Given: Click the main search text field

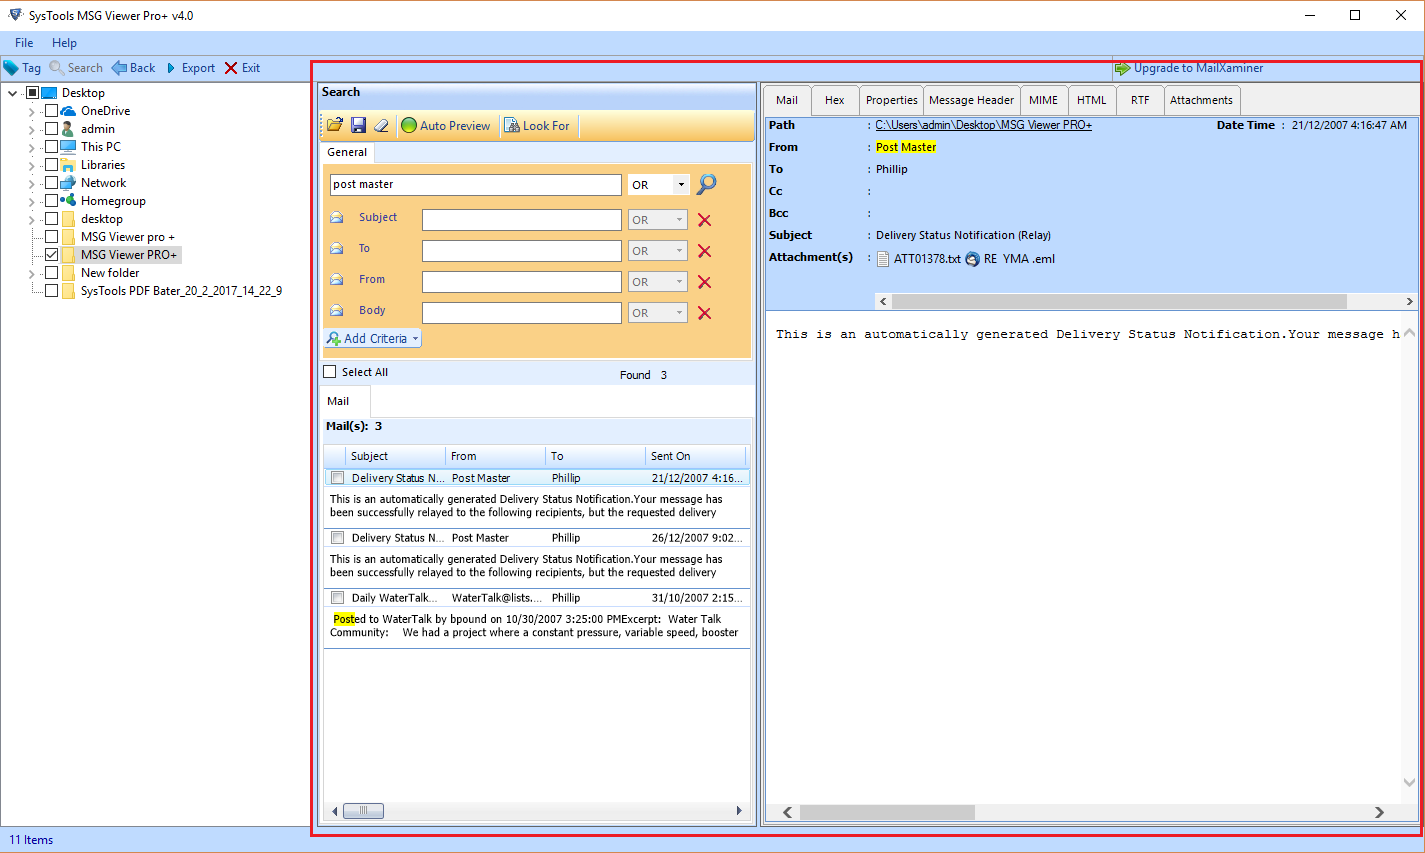Looking at the screenshot, I should click(x=476, y=185).
